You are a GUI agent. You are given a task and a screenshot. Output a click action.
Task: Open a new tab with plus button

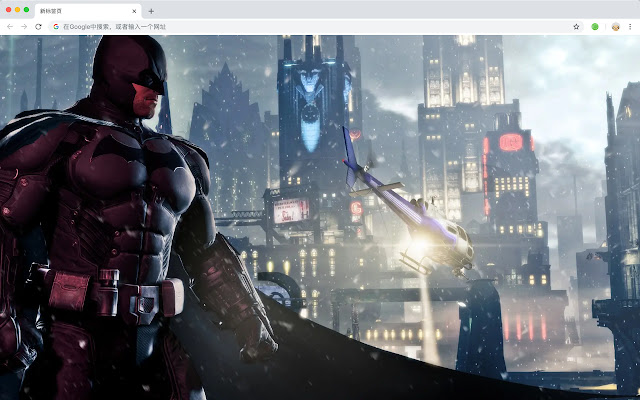click(x=151, y=11)
